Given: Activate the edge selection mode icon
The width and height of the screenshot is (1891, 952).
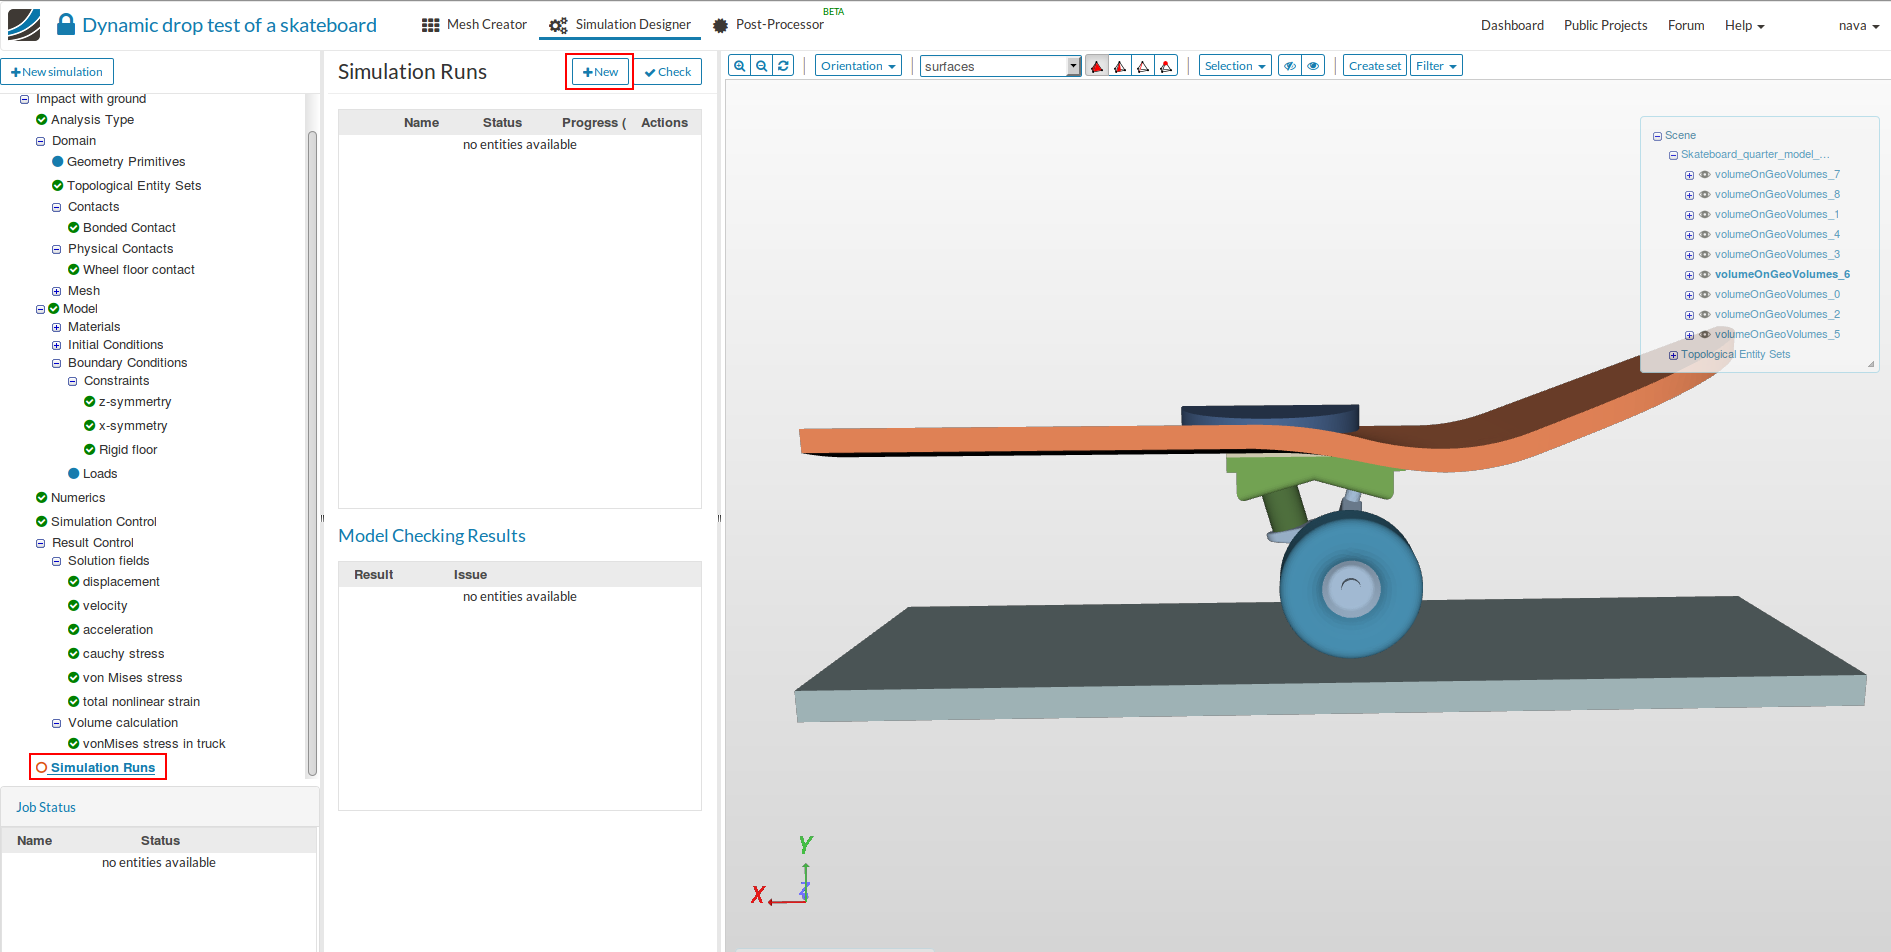Looking at the screenshot, I should tap(1120, 66).
